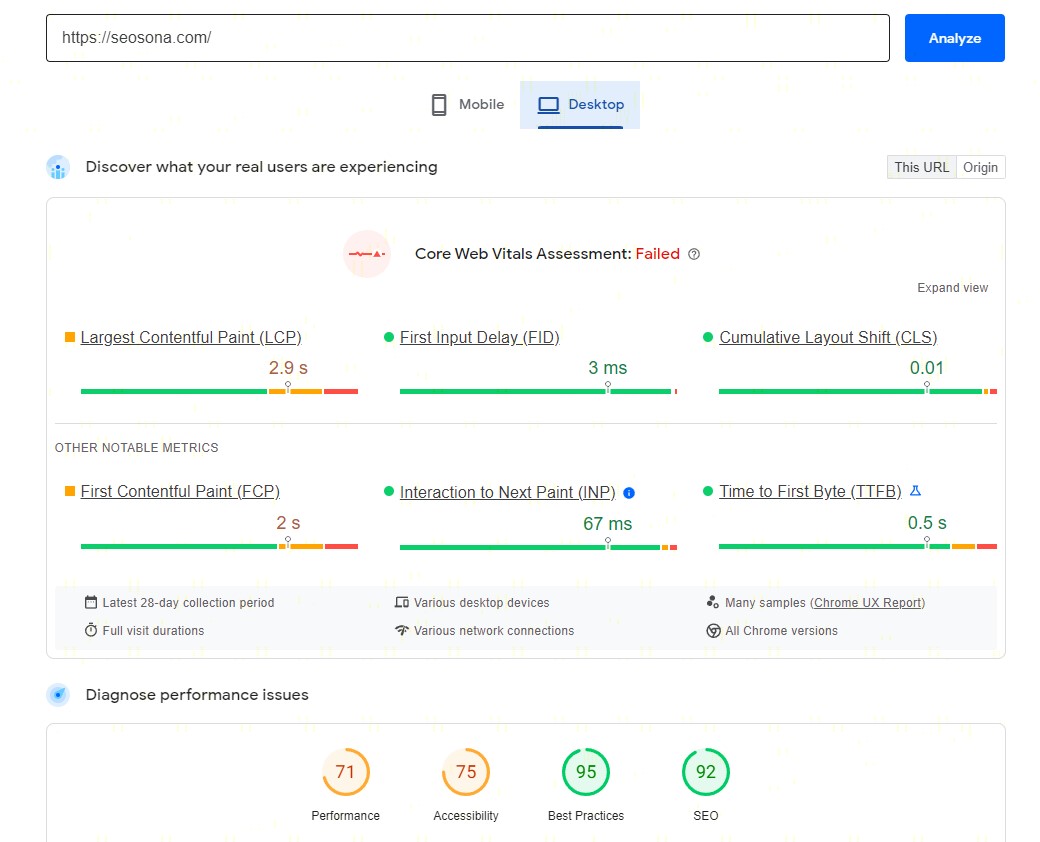Click the INP green dot status marker
This screenshot has height=842, width=1040.
click(389, 491)
